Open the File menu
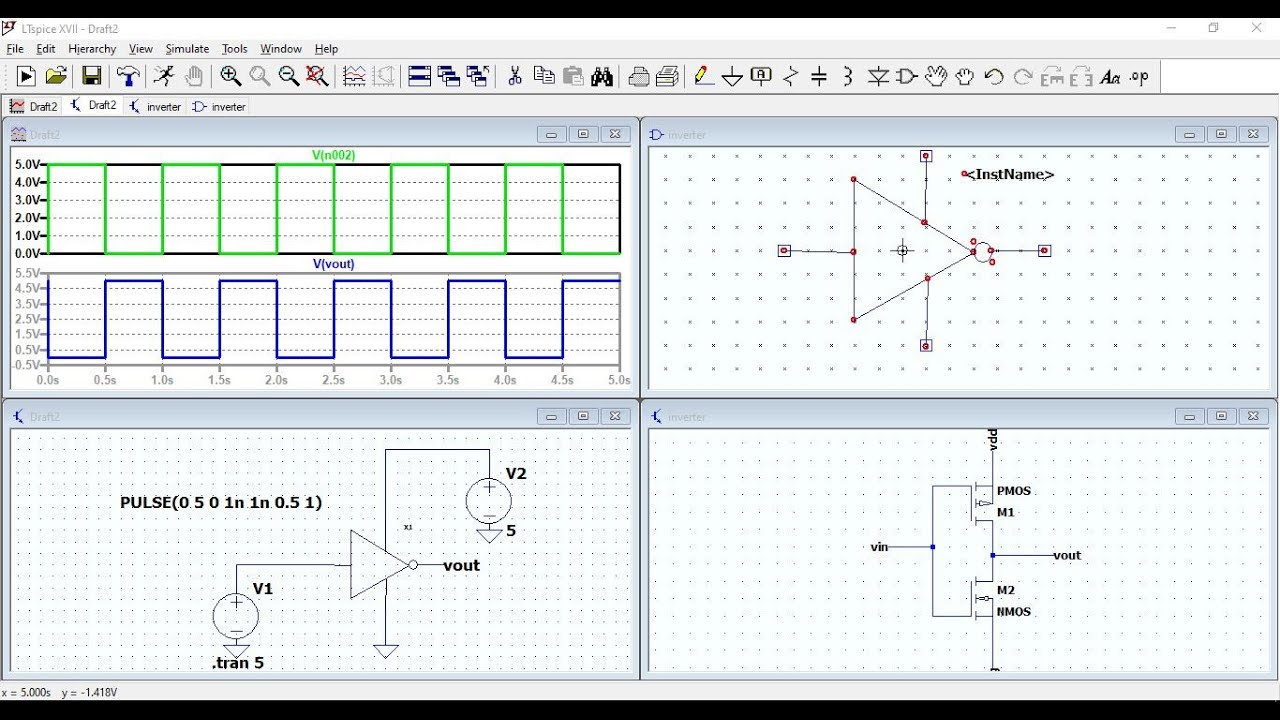The image size is (1280, 720). pyautogui.click(x=15, y=48)
